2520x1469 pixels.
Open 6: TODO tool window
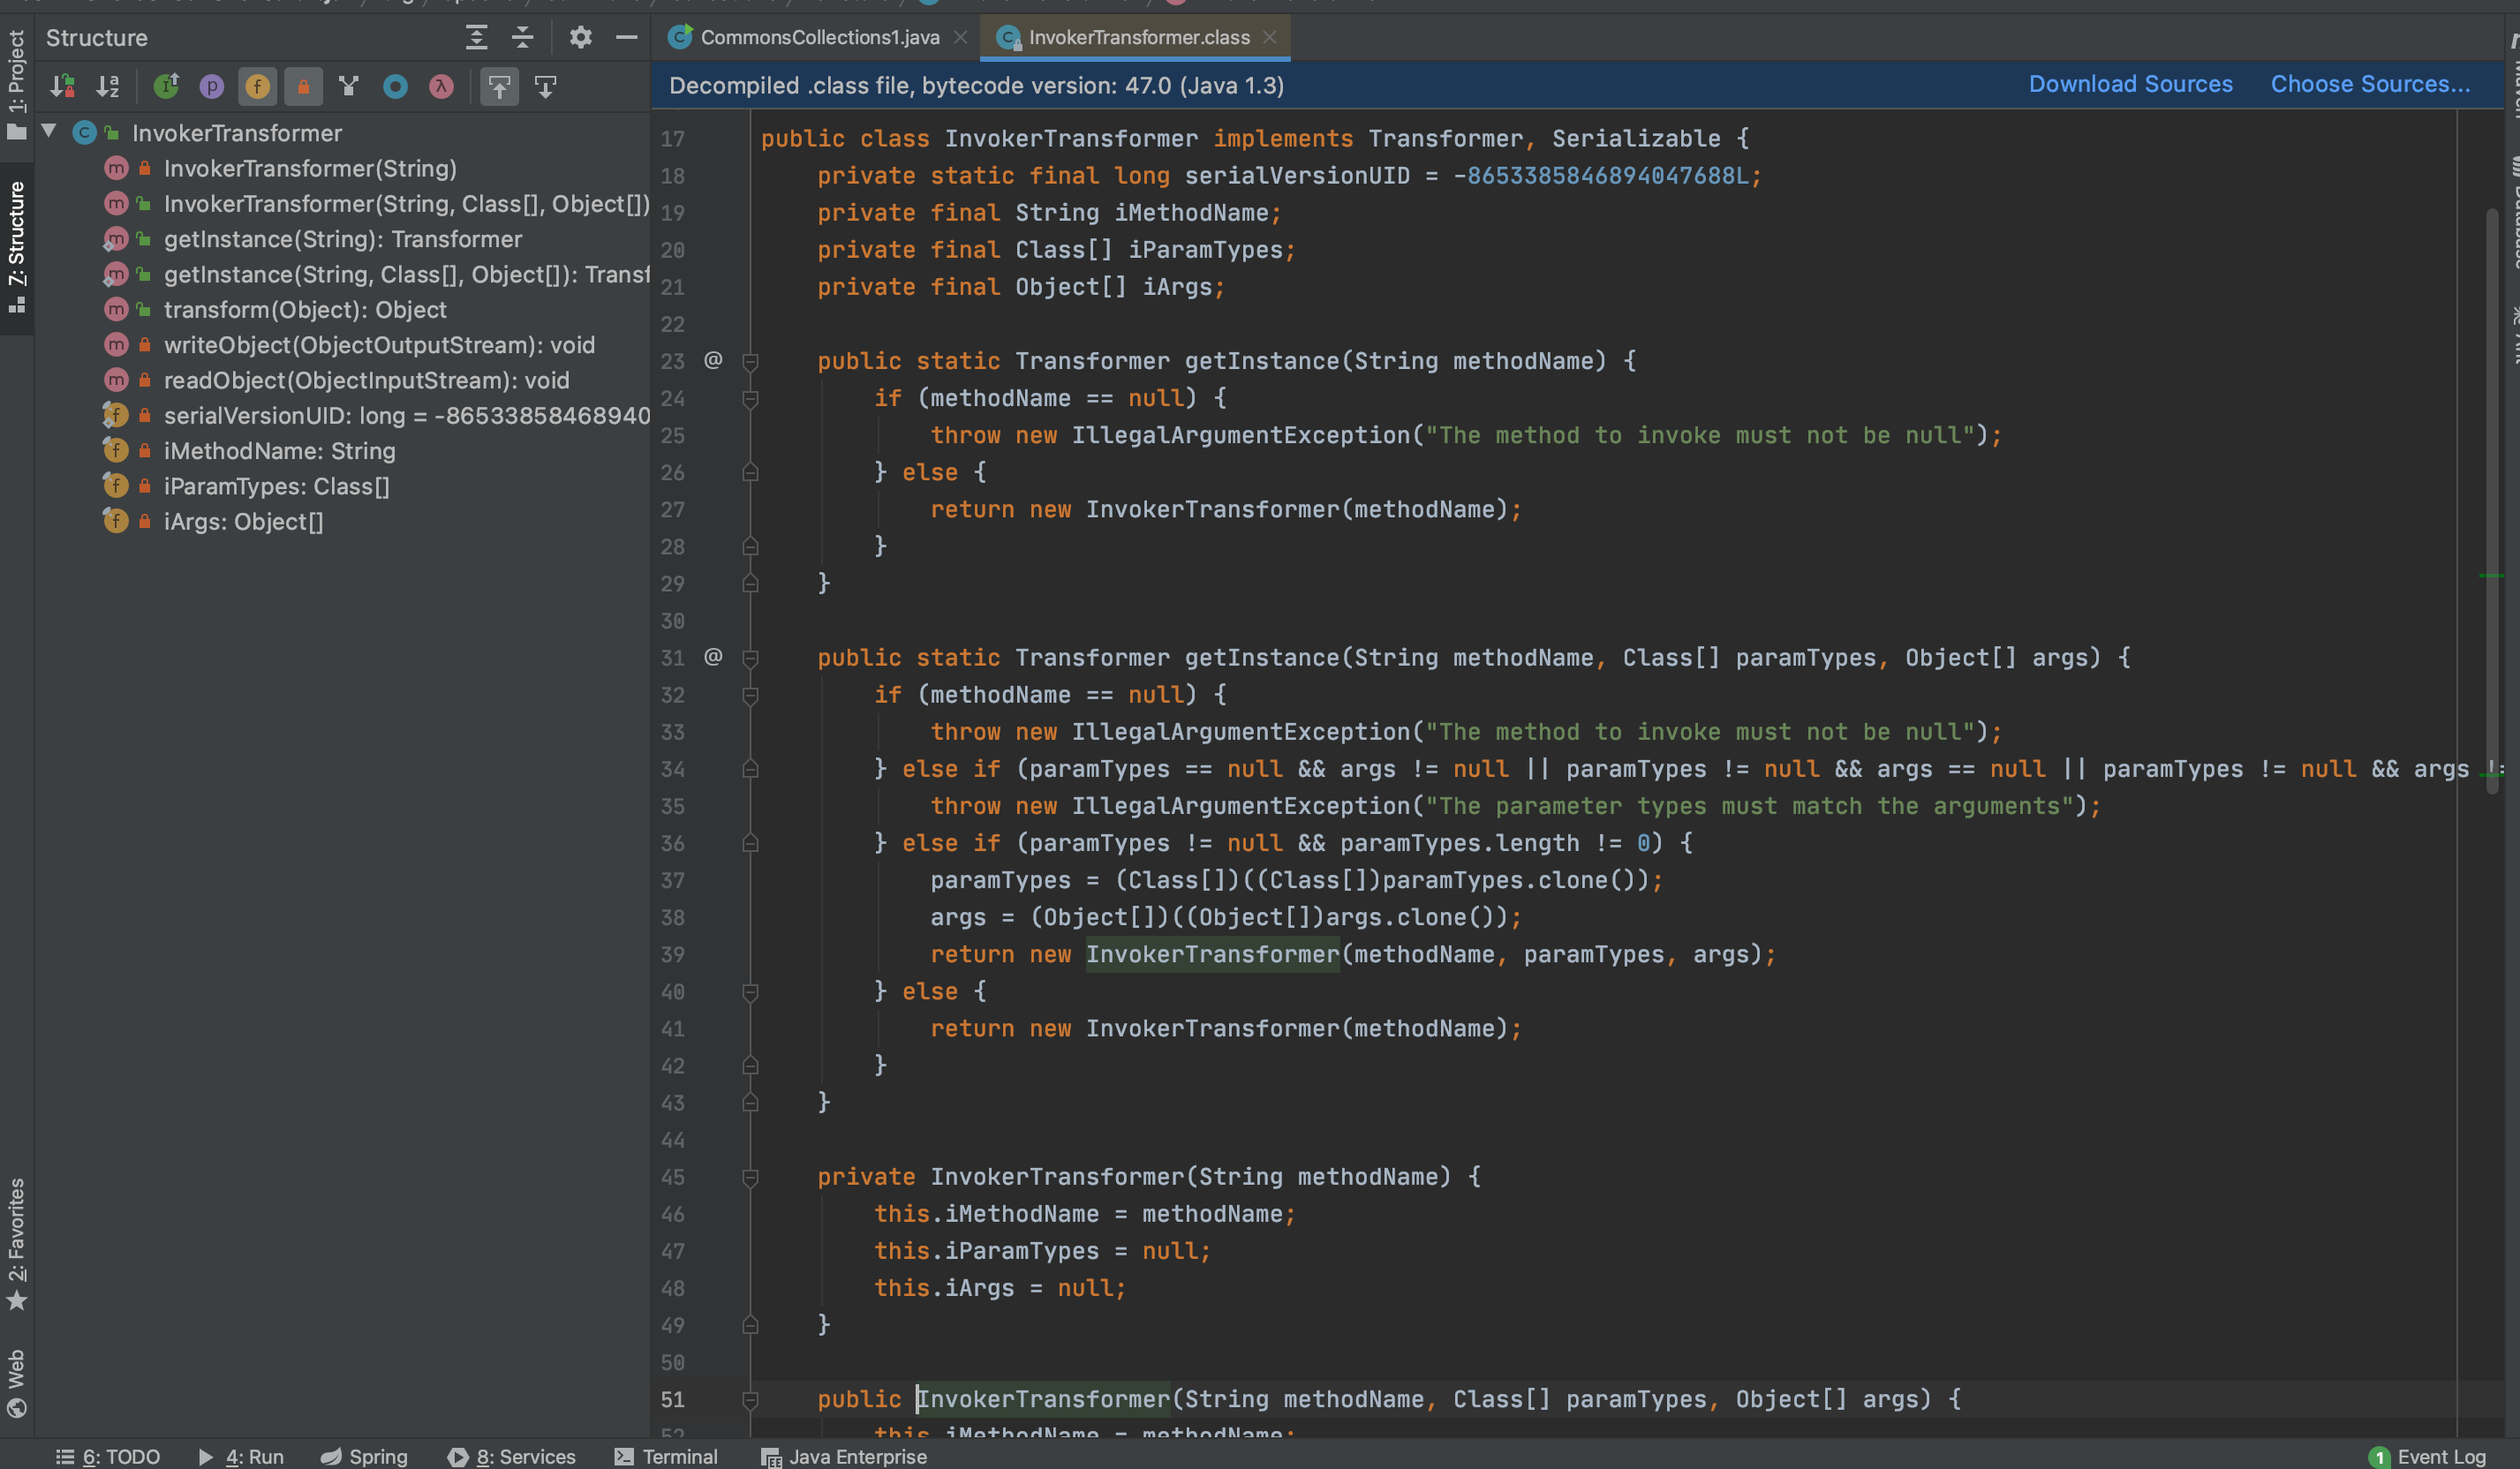pyautogui.click(x=108, y=1456)
